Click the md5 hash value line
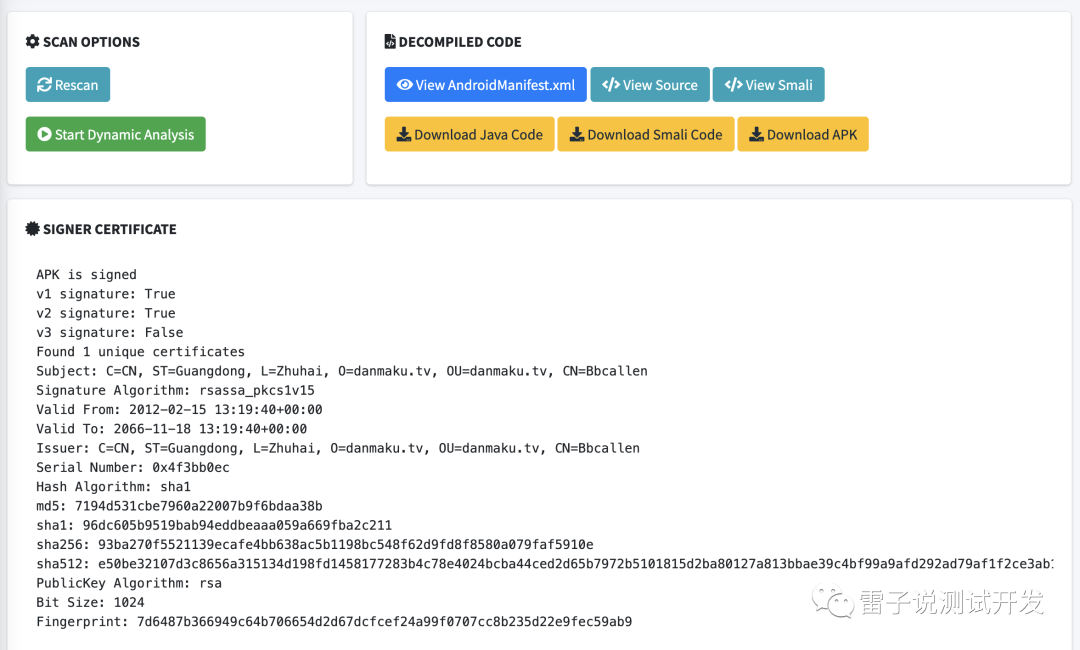This screenshot has height=650, width=1080. (179, 506)
